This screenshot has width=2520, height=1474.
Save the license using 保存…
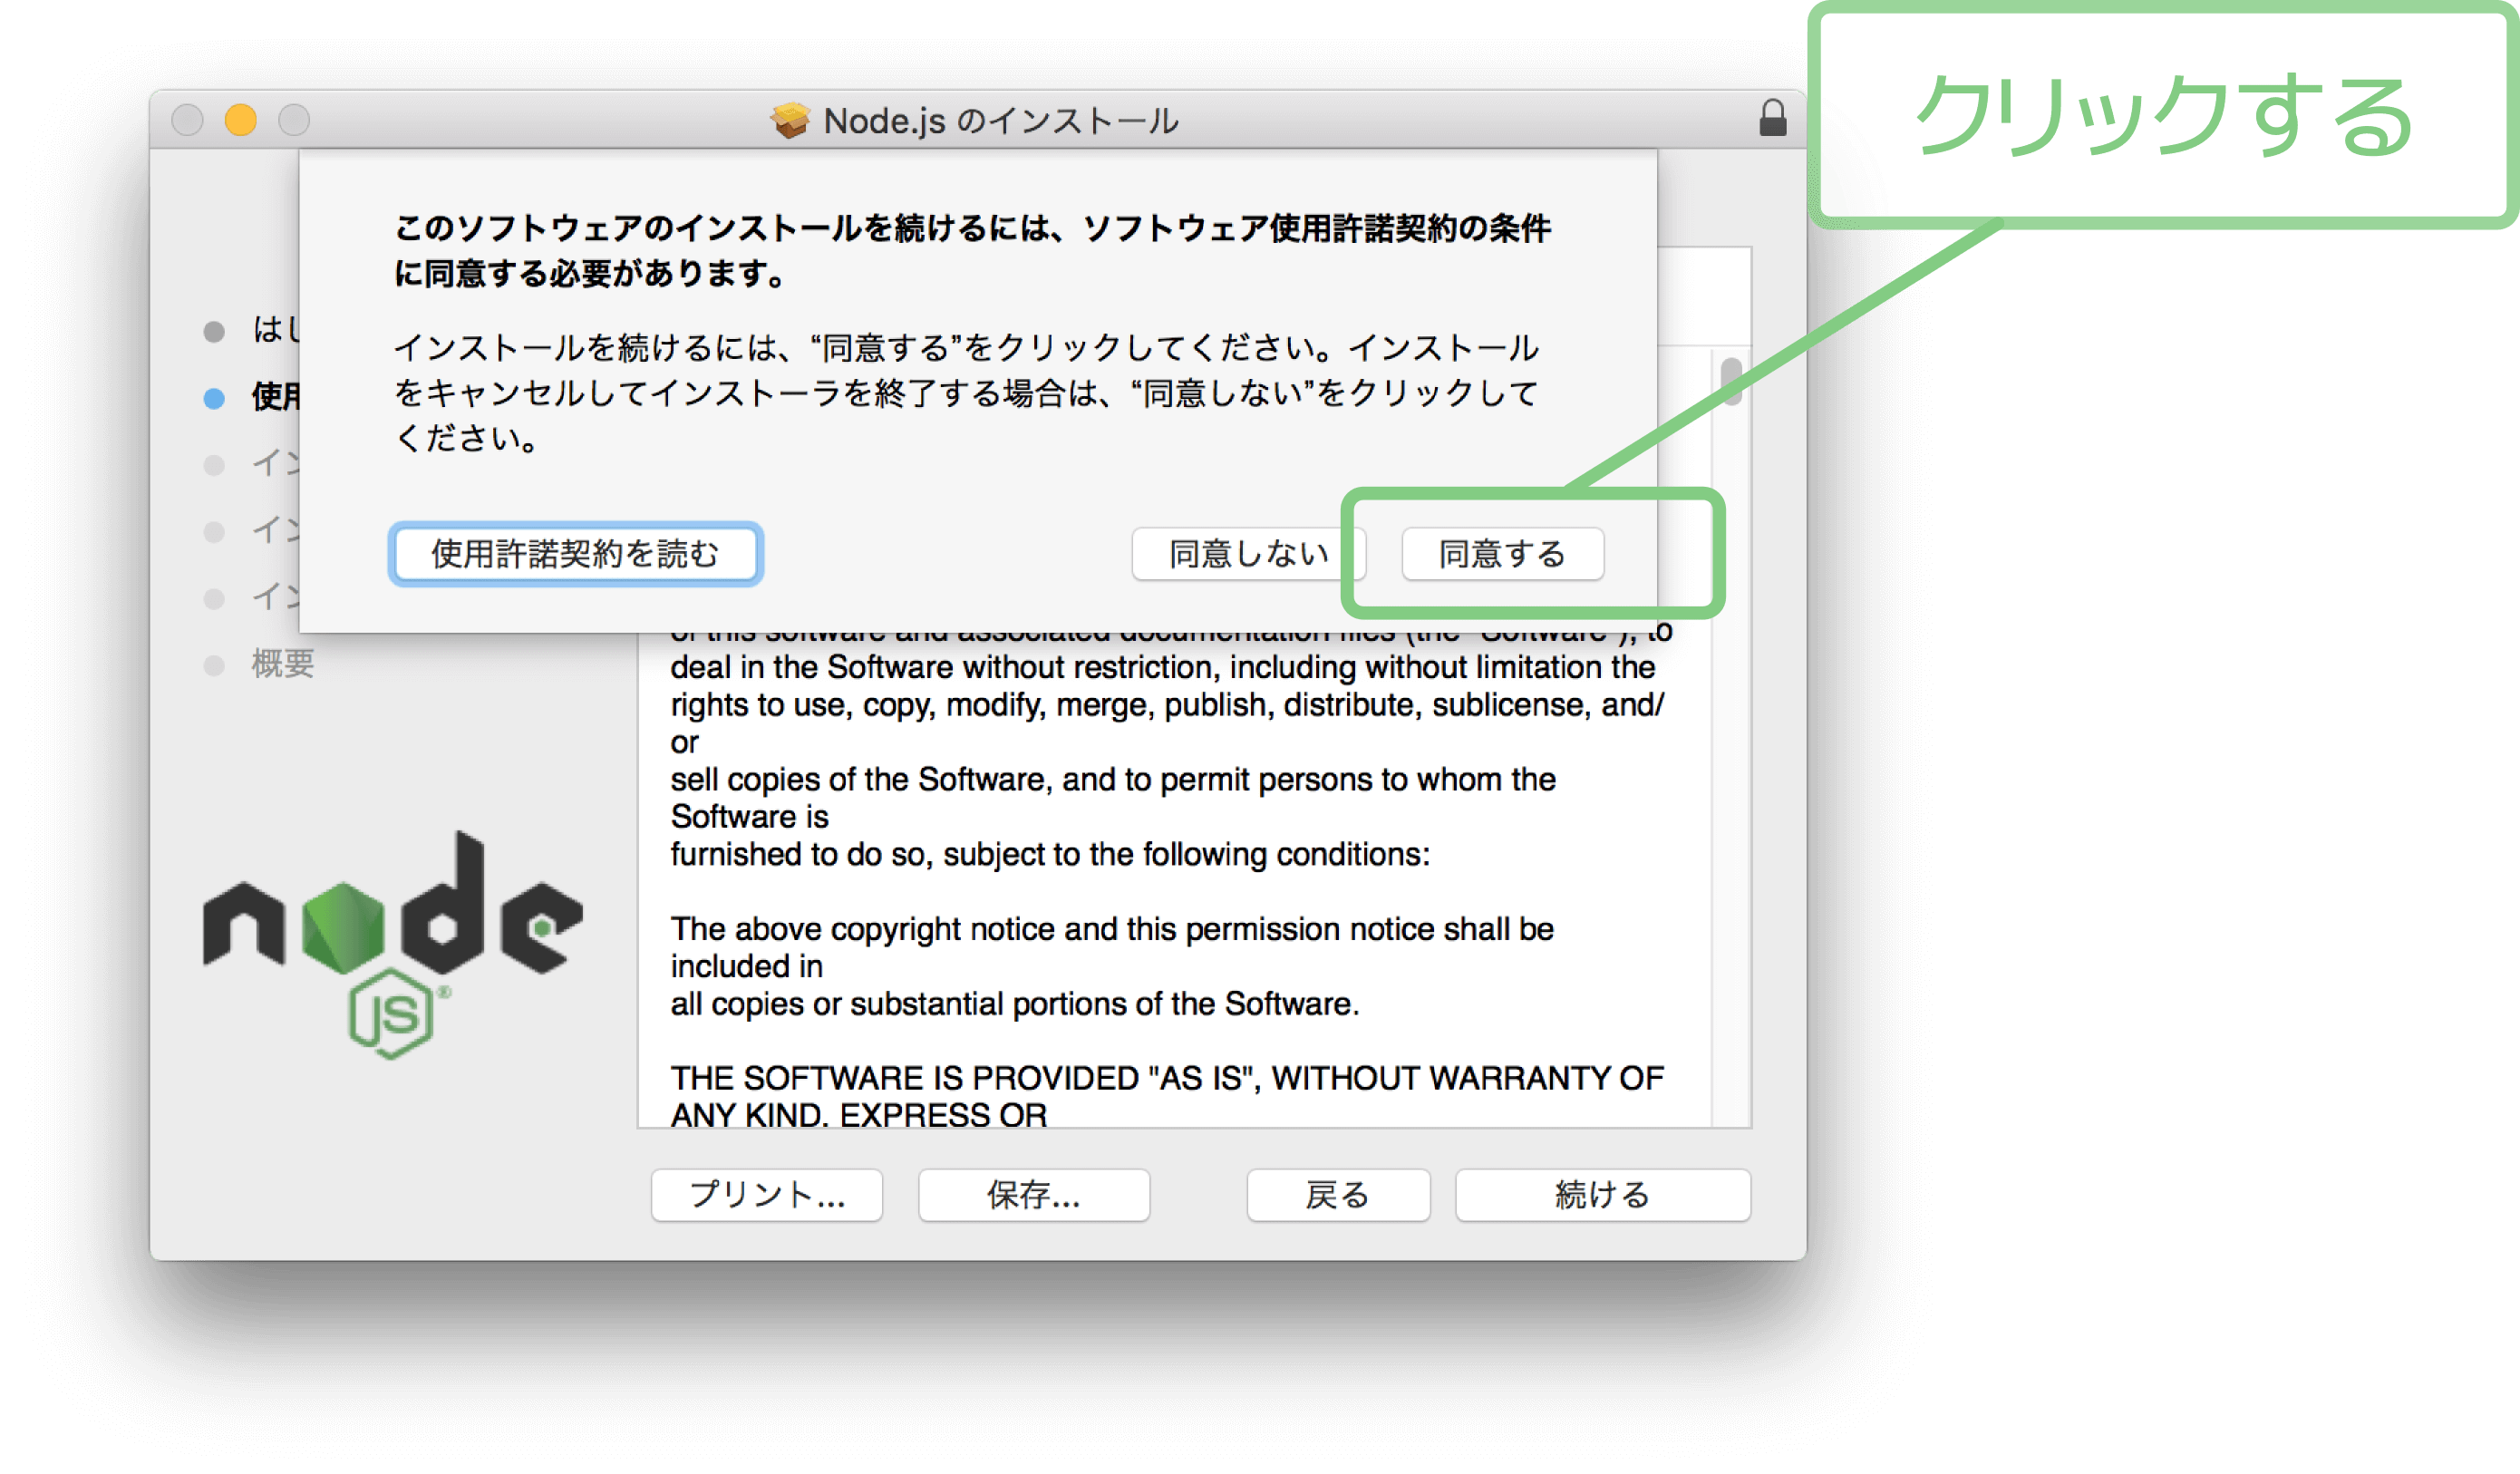tap(1032, 1194)
